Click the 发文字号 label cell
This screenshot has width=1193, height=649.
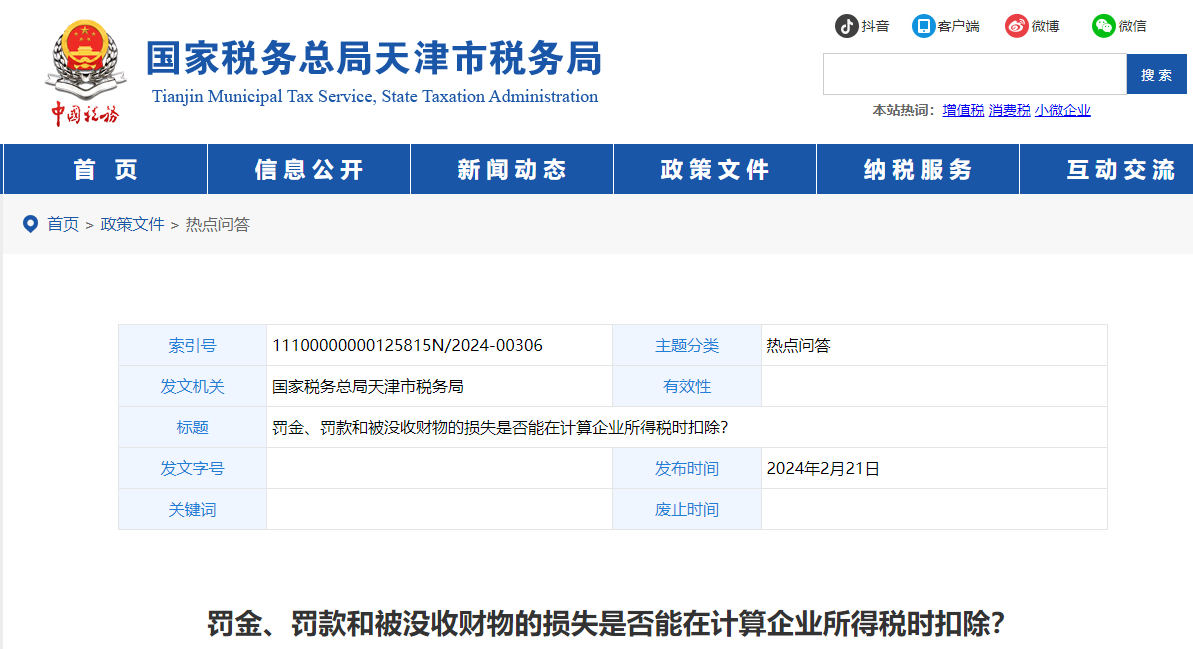(192, 469)
